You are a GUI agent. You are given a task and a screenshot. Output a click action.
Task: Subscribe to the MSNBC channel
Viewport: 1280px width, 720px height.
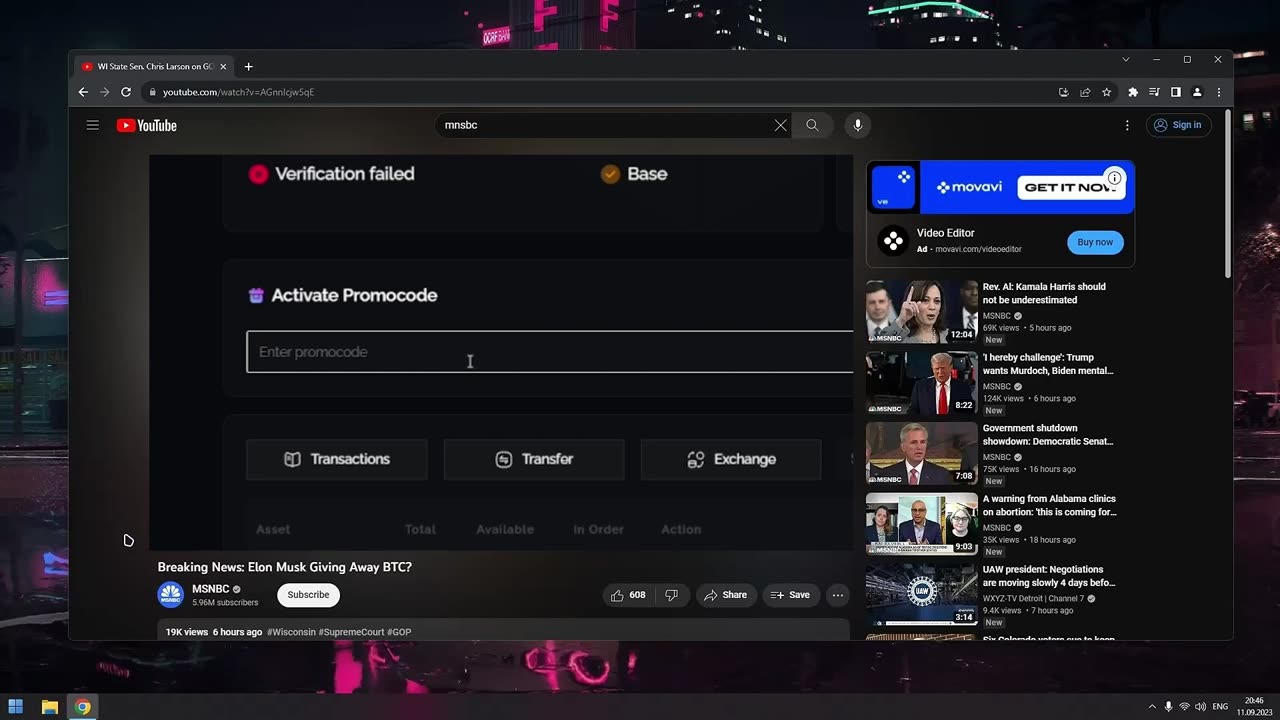[308, 595]
